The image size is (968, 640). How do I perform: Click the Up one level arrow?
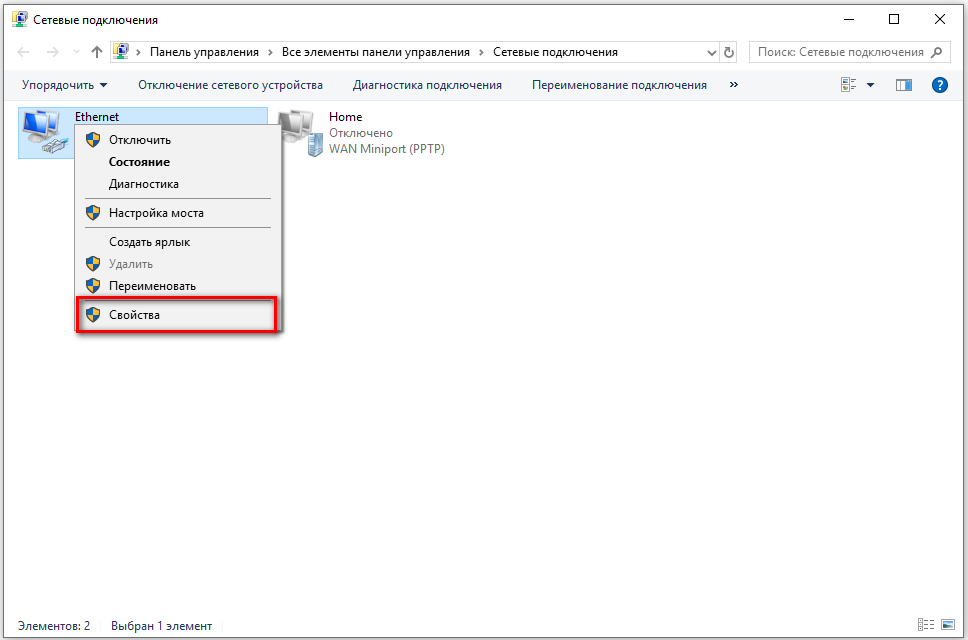click(x=96, y=52)
